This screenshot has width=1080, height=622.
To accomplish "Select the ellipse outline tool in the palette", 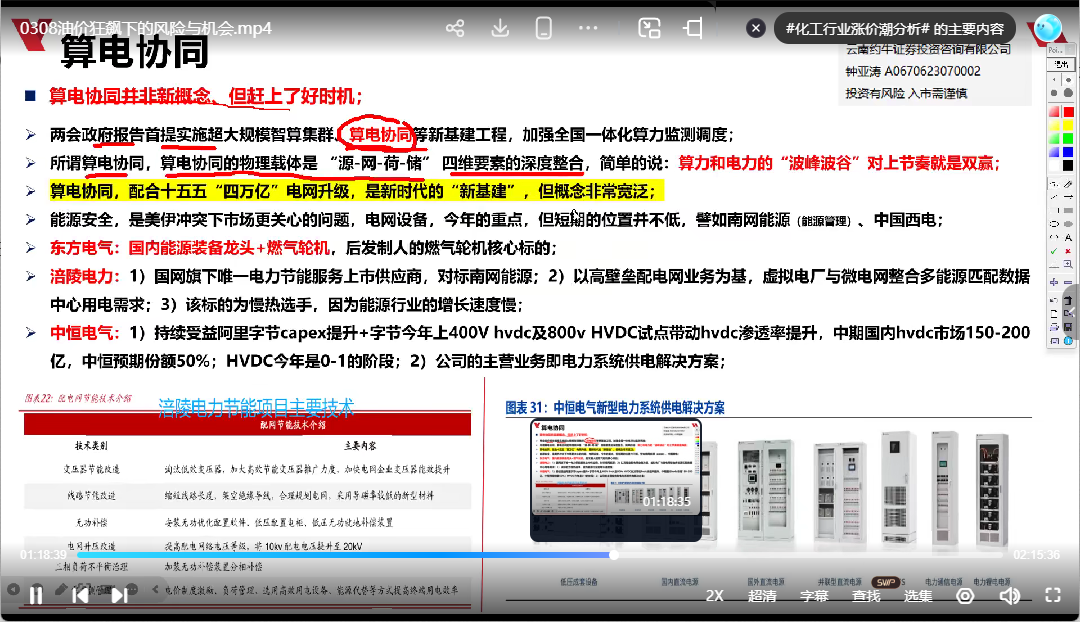I will click(1053, 224).
